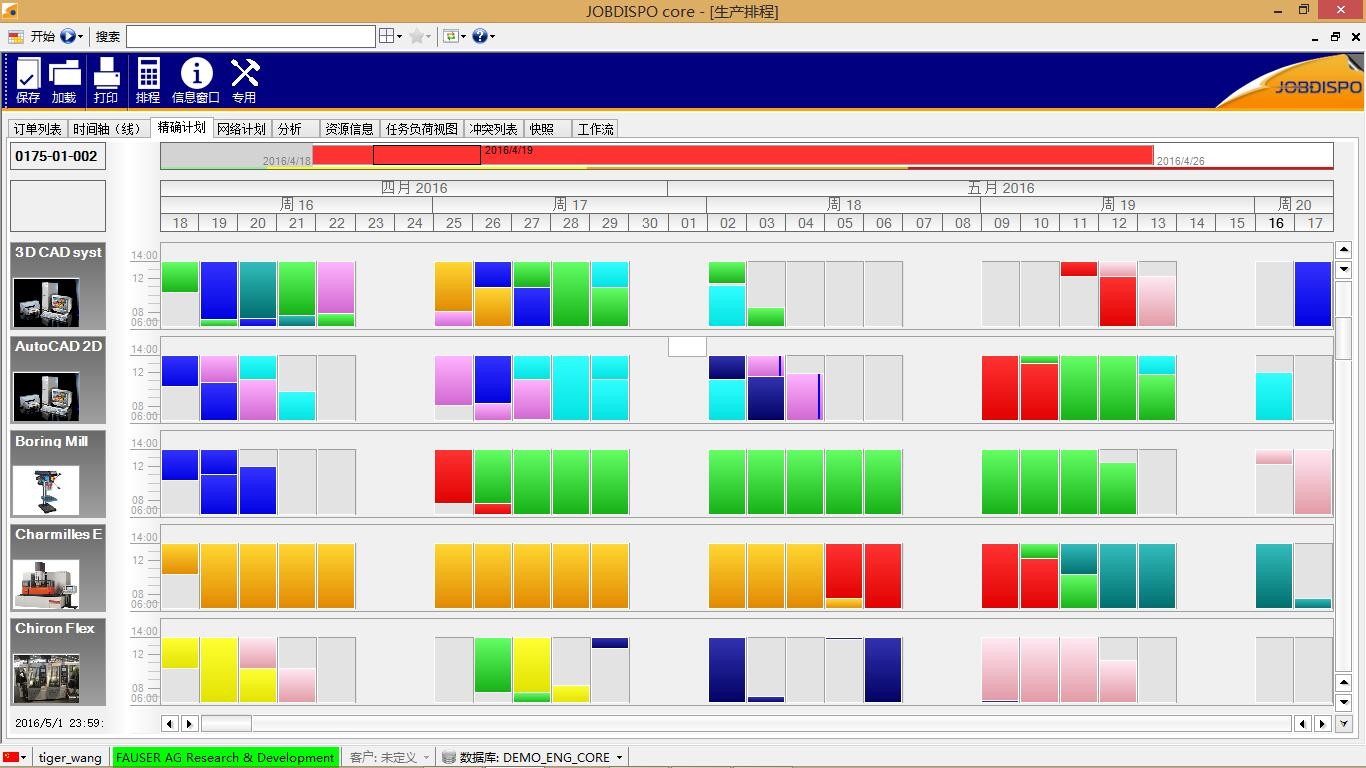The image size is (1366, 768).
Task: Click the 0175-01-002 order button
Action: (x=57, y=156)
